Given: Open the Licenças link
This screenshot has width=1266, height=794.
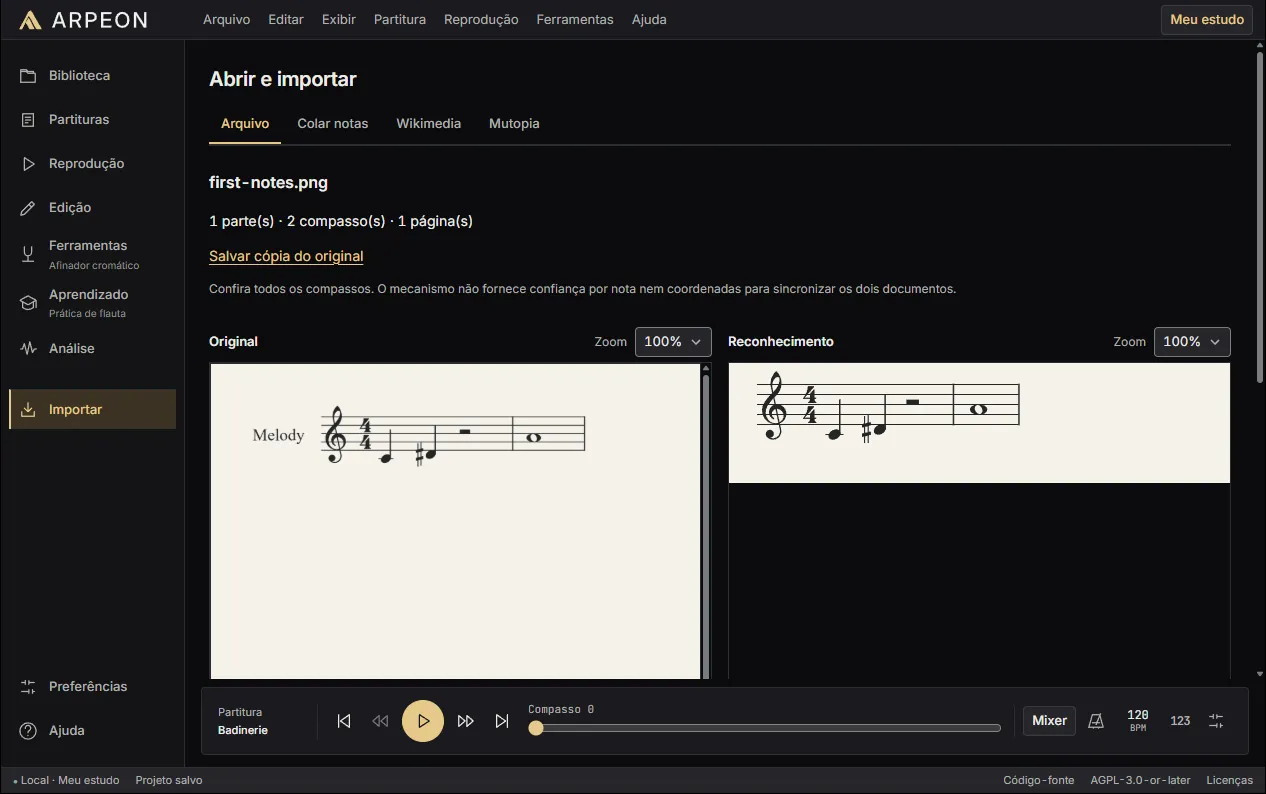Looking at the screenshot, I should click(1230, 781).
